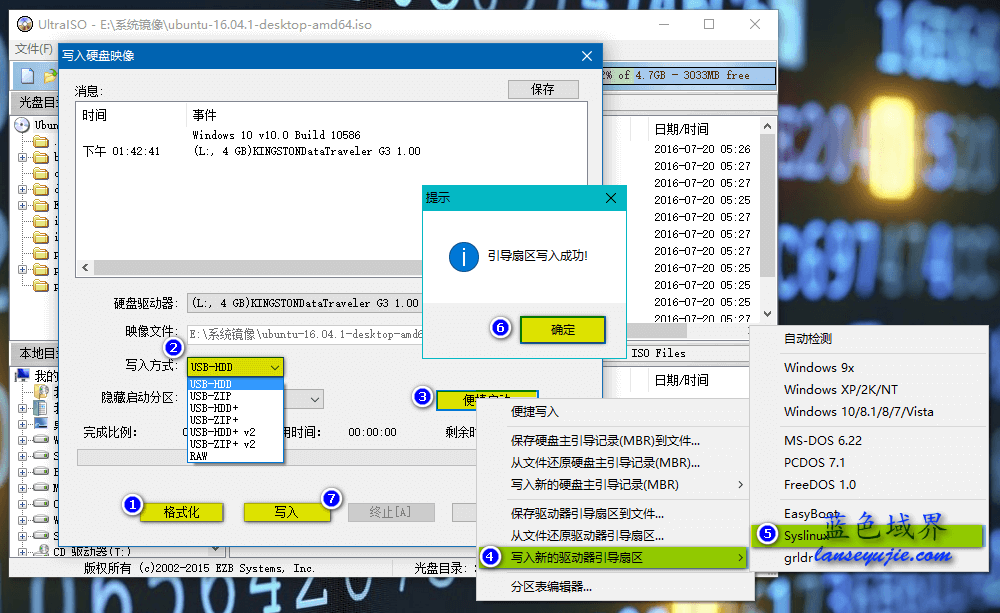The height and width of the screenshot is (613, 1000).
Task: Click the 映像文件 path field
Action: [305, 334]
